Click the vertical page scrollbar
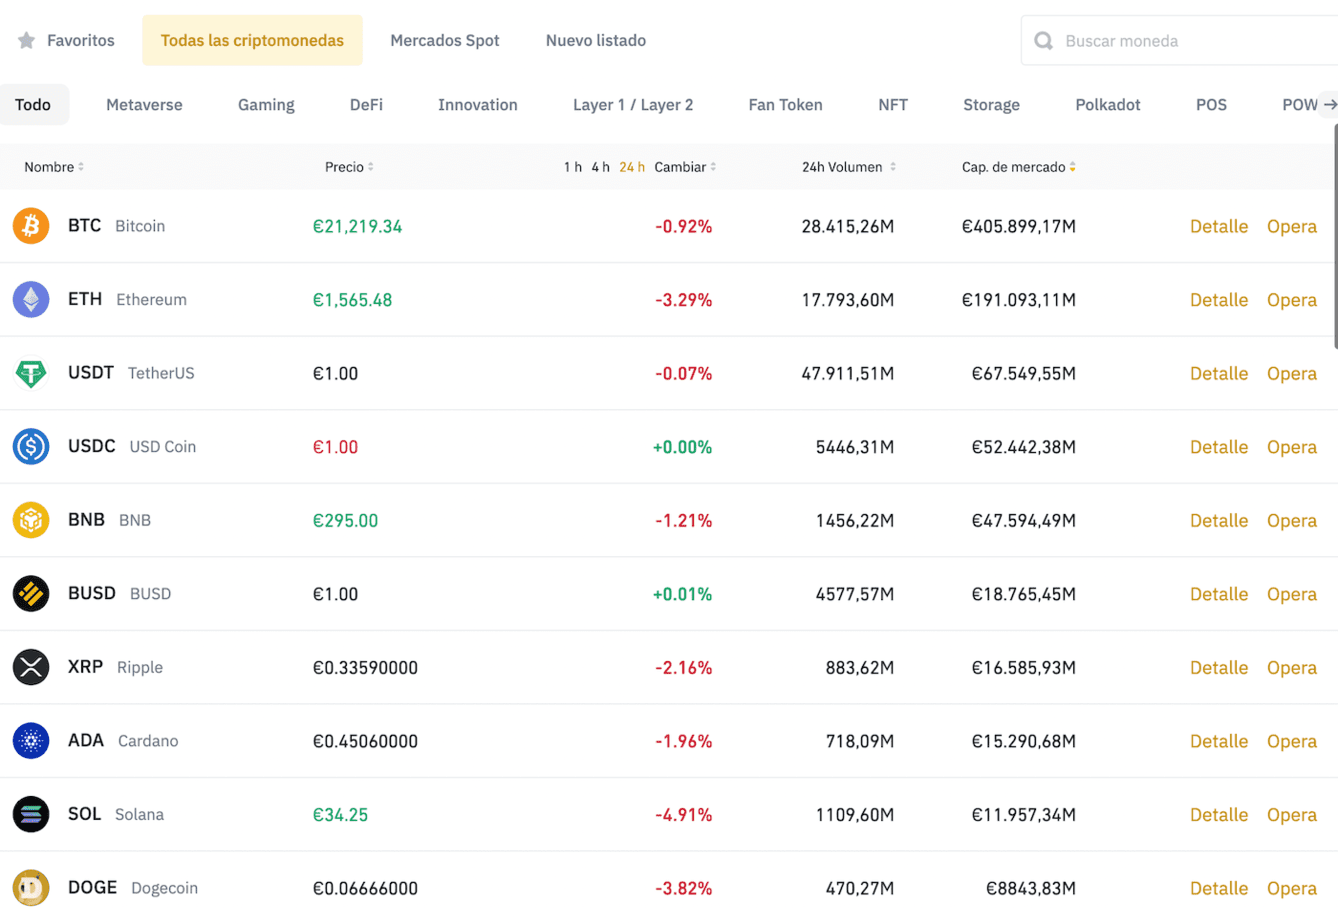The width and height of the screenshot is (1338, 924). click(1334, 235)
